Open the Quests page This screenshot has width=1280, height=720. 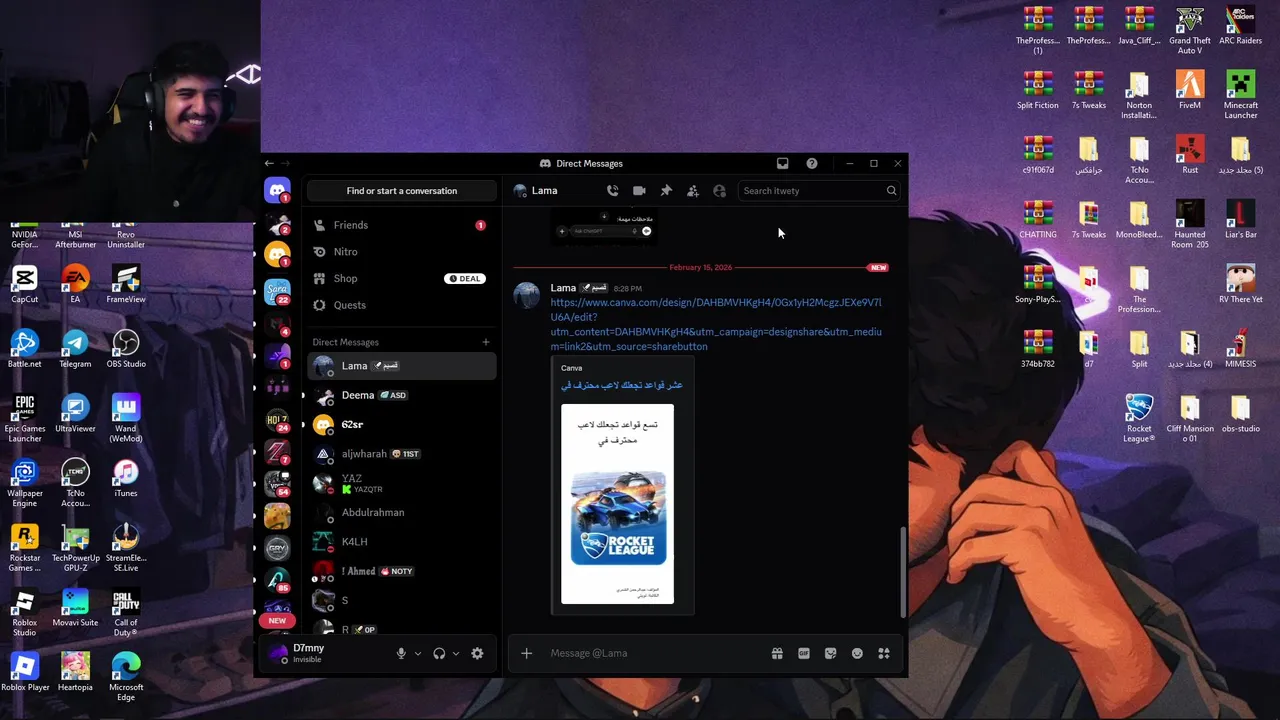point(401,305)
